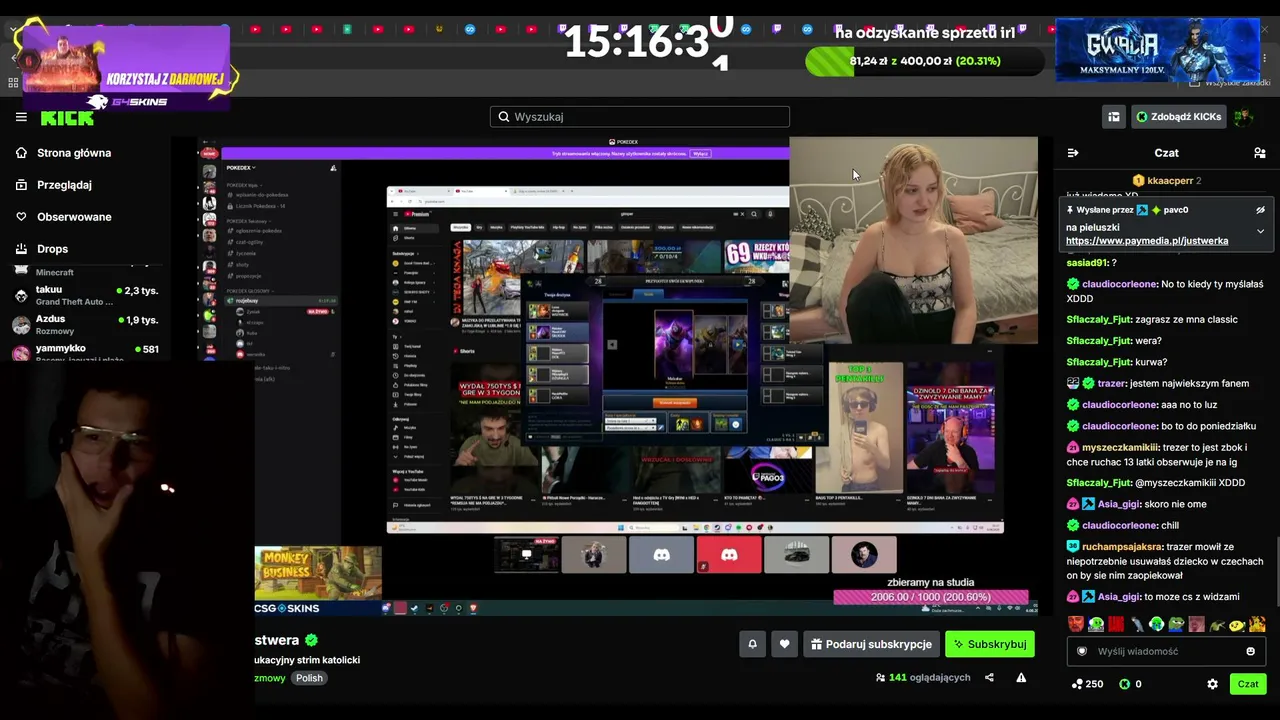Send message with the Czat button
This screenshot has width=1280, height=720.
[x=1248, y=684]
